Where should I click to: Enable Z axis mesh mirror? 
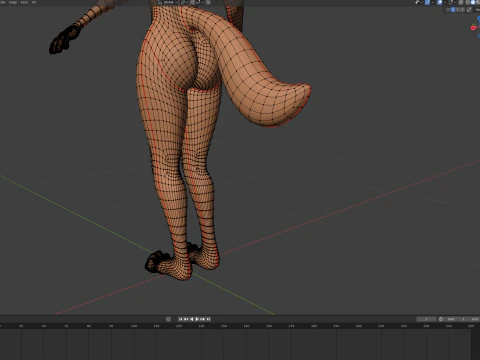[x=463, y=10]
